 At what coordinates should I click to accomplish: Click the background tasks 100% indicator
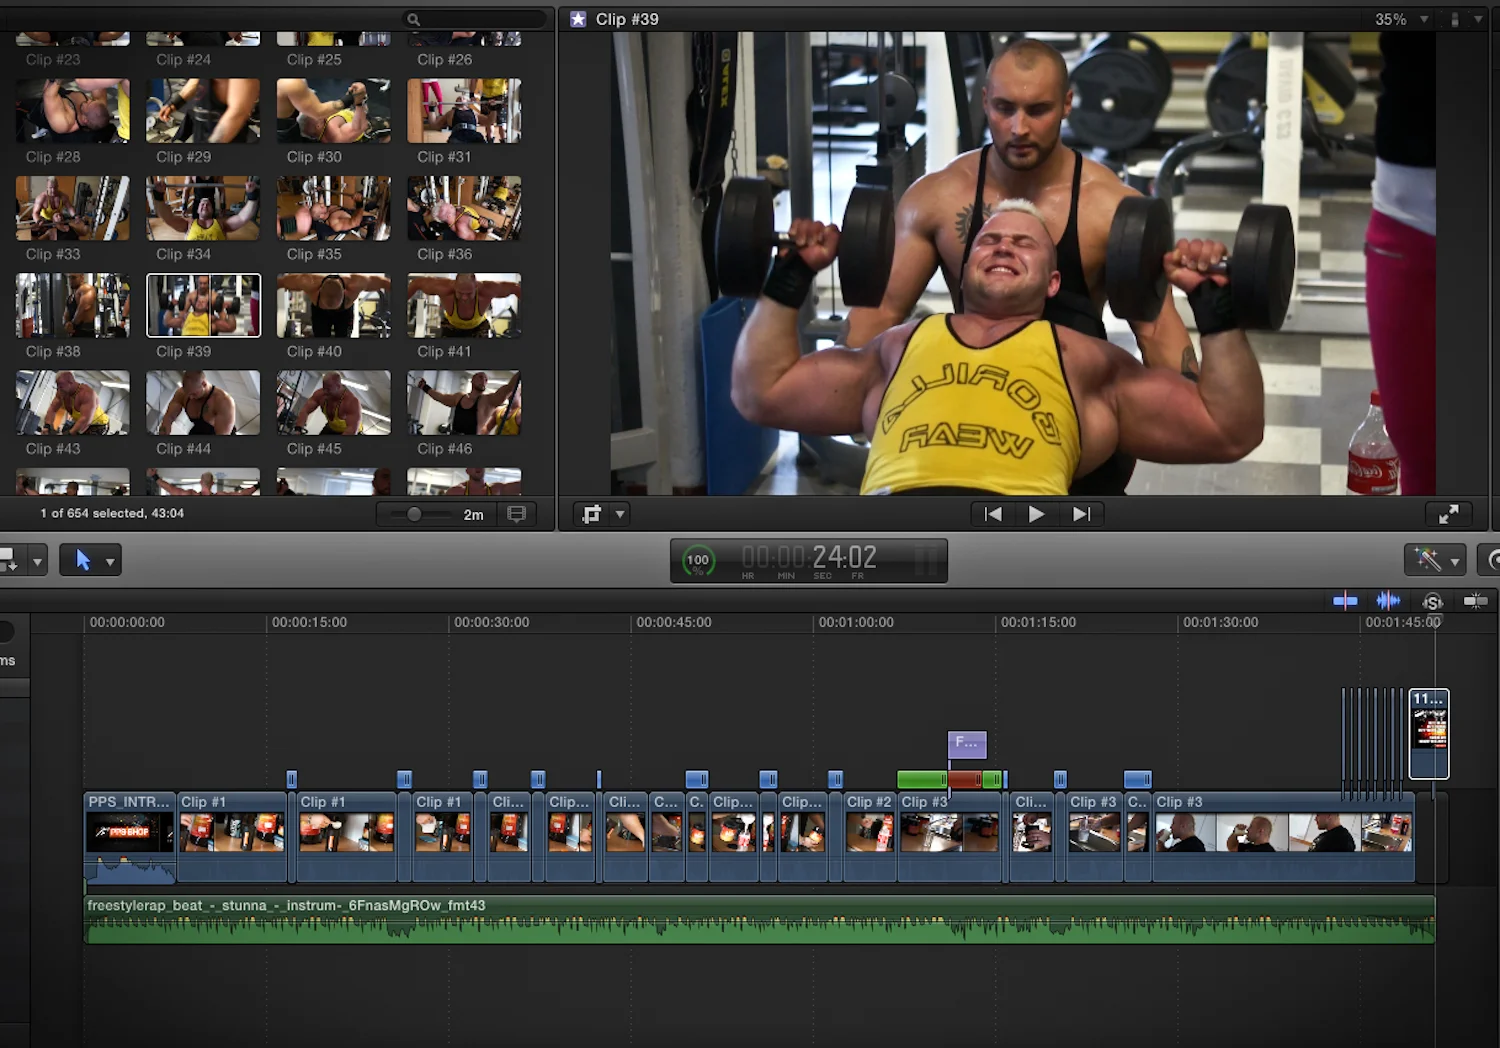coord(698,561)
